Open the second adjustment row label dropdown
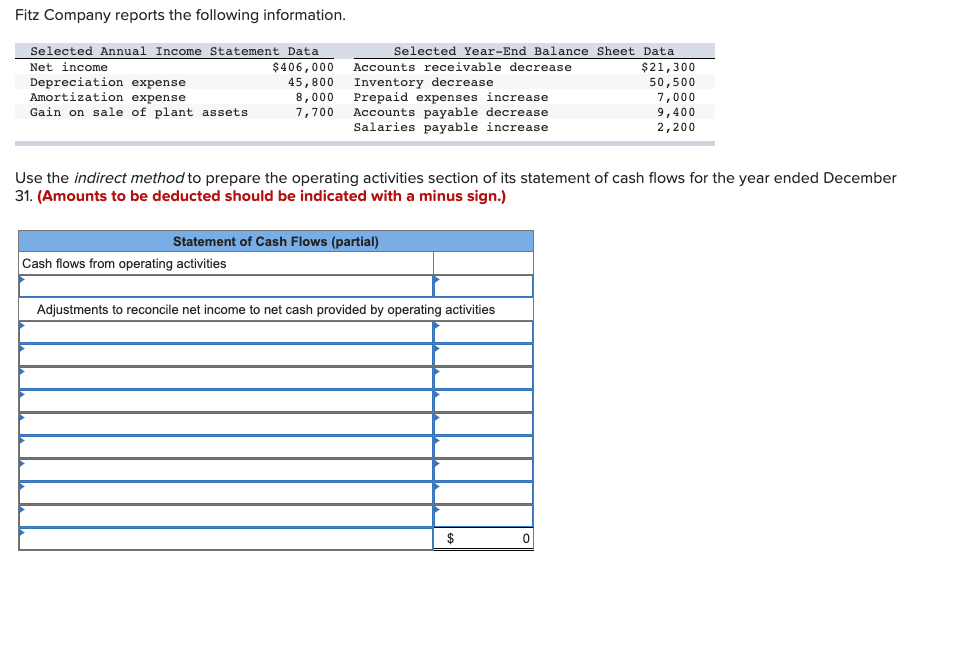Image resolution: width=964 pixels, height=671 pixels. pyautogui.click(x=226, y=355)
